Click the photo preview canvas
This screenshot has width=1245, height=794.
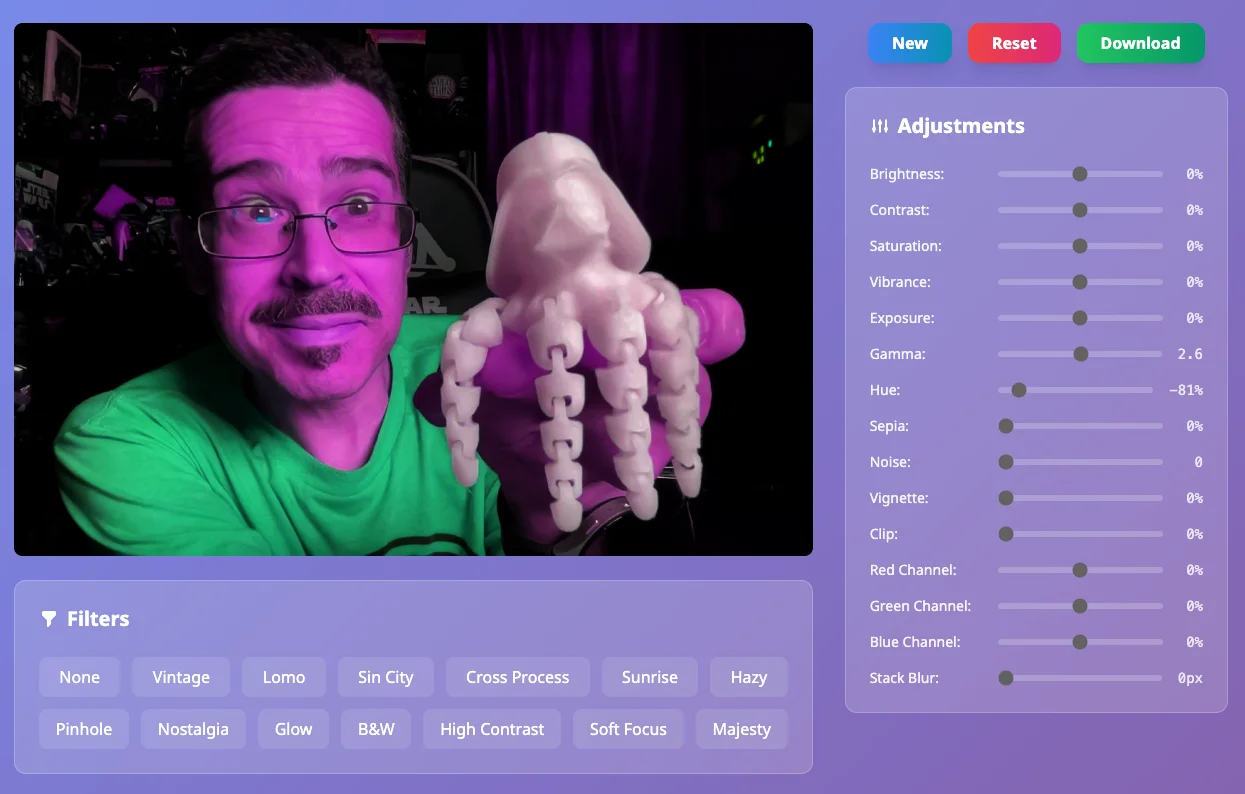413,289
